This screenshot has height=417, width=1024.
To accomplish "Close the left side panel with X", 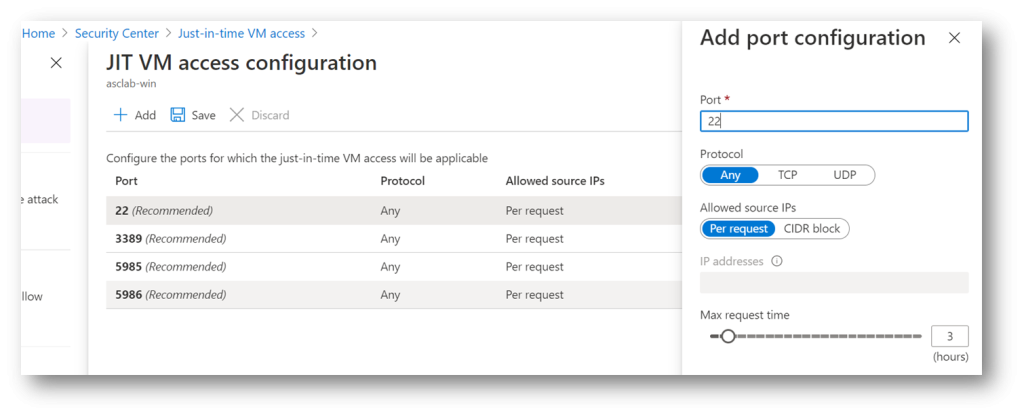I will (x=56, y=63).
